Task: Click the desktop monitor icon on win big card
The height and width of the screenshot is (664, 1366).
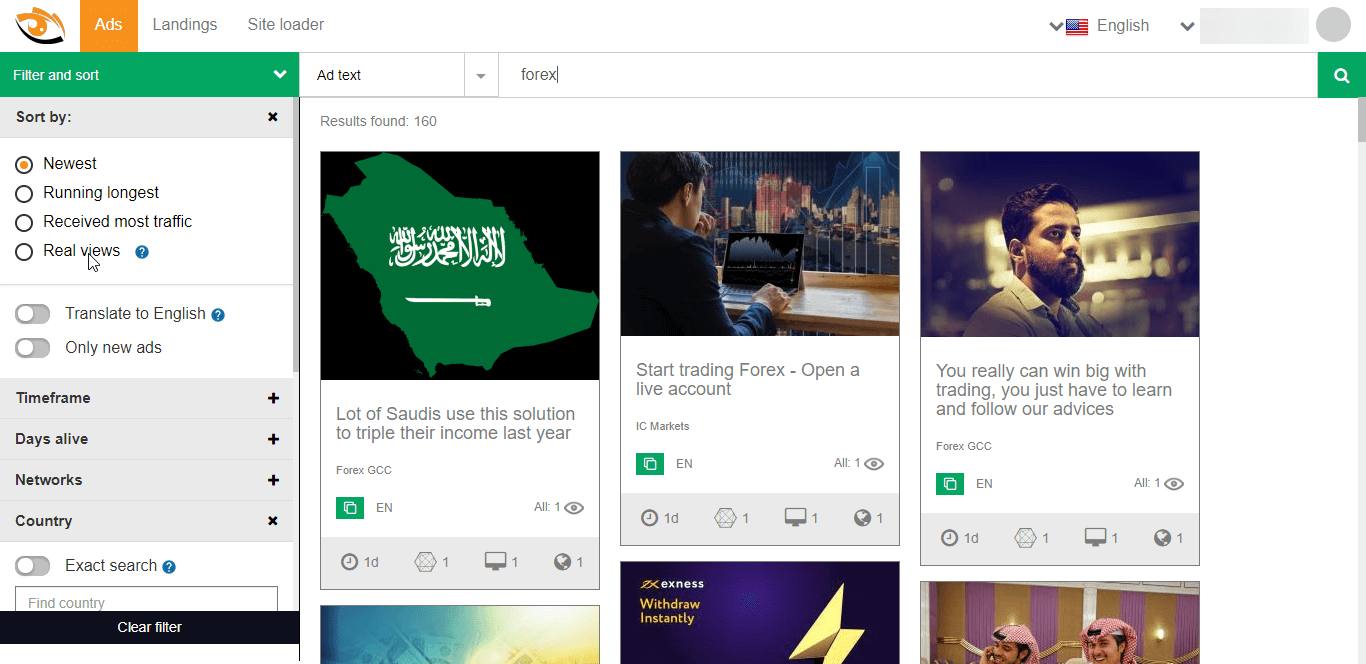Action: coord(1095,538)
